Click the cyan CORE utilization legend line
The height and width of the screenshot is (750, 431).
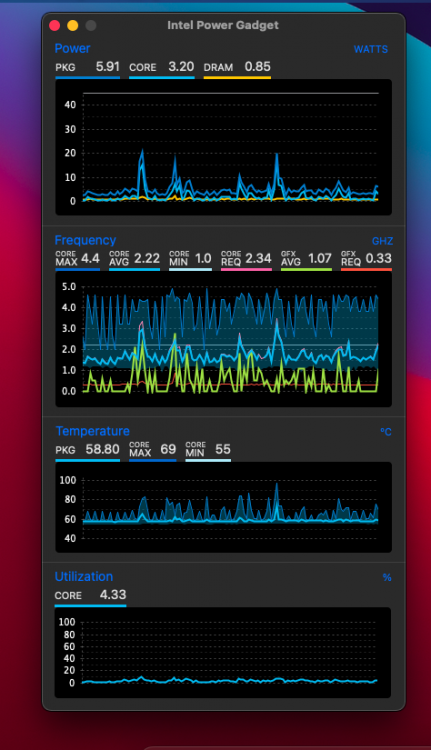90,606
